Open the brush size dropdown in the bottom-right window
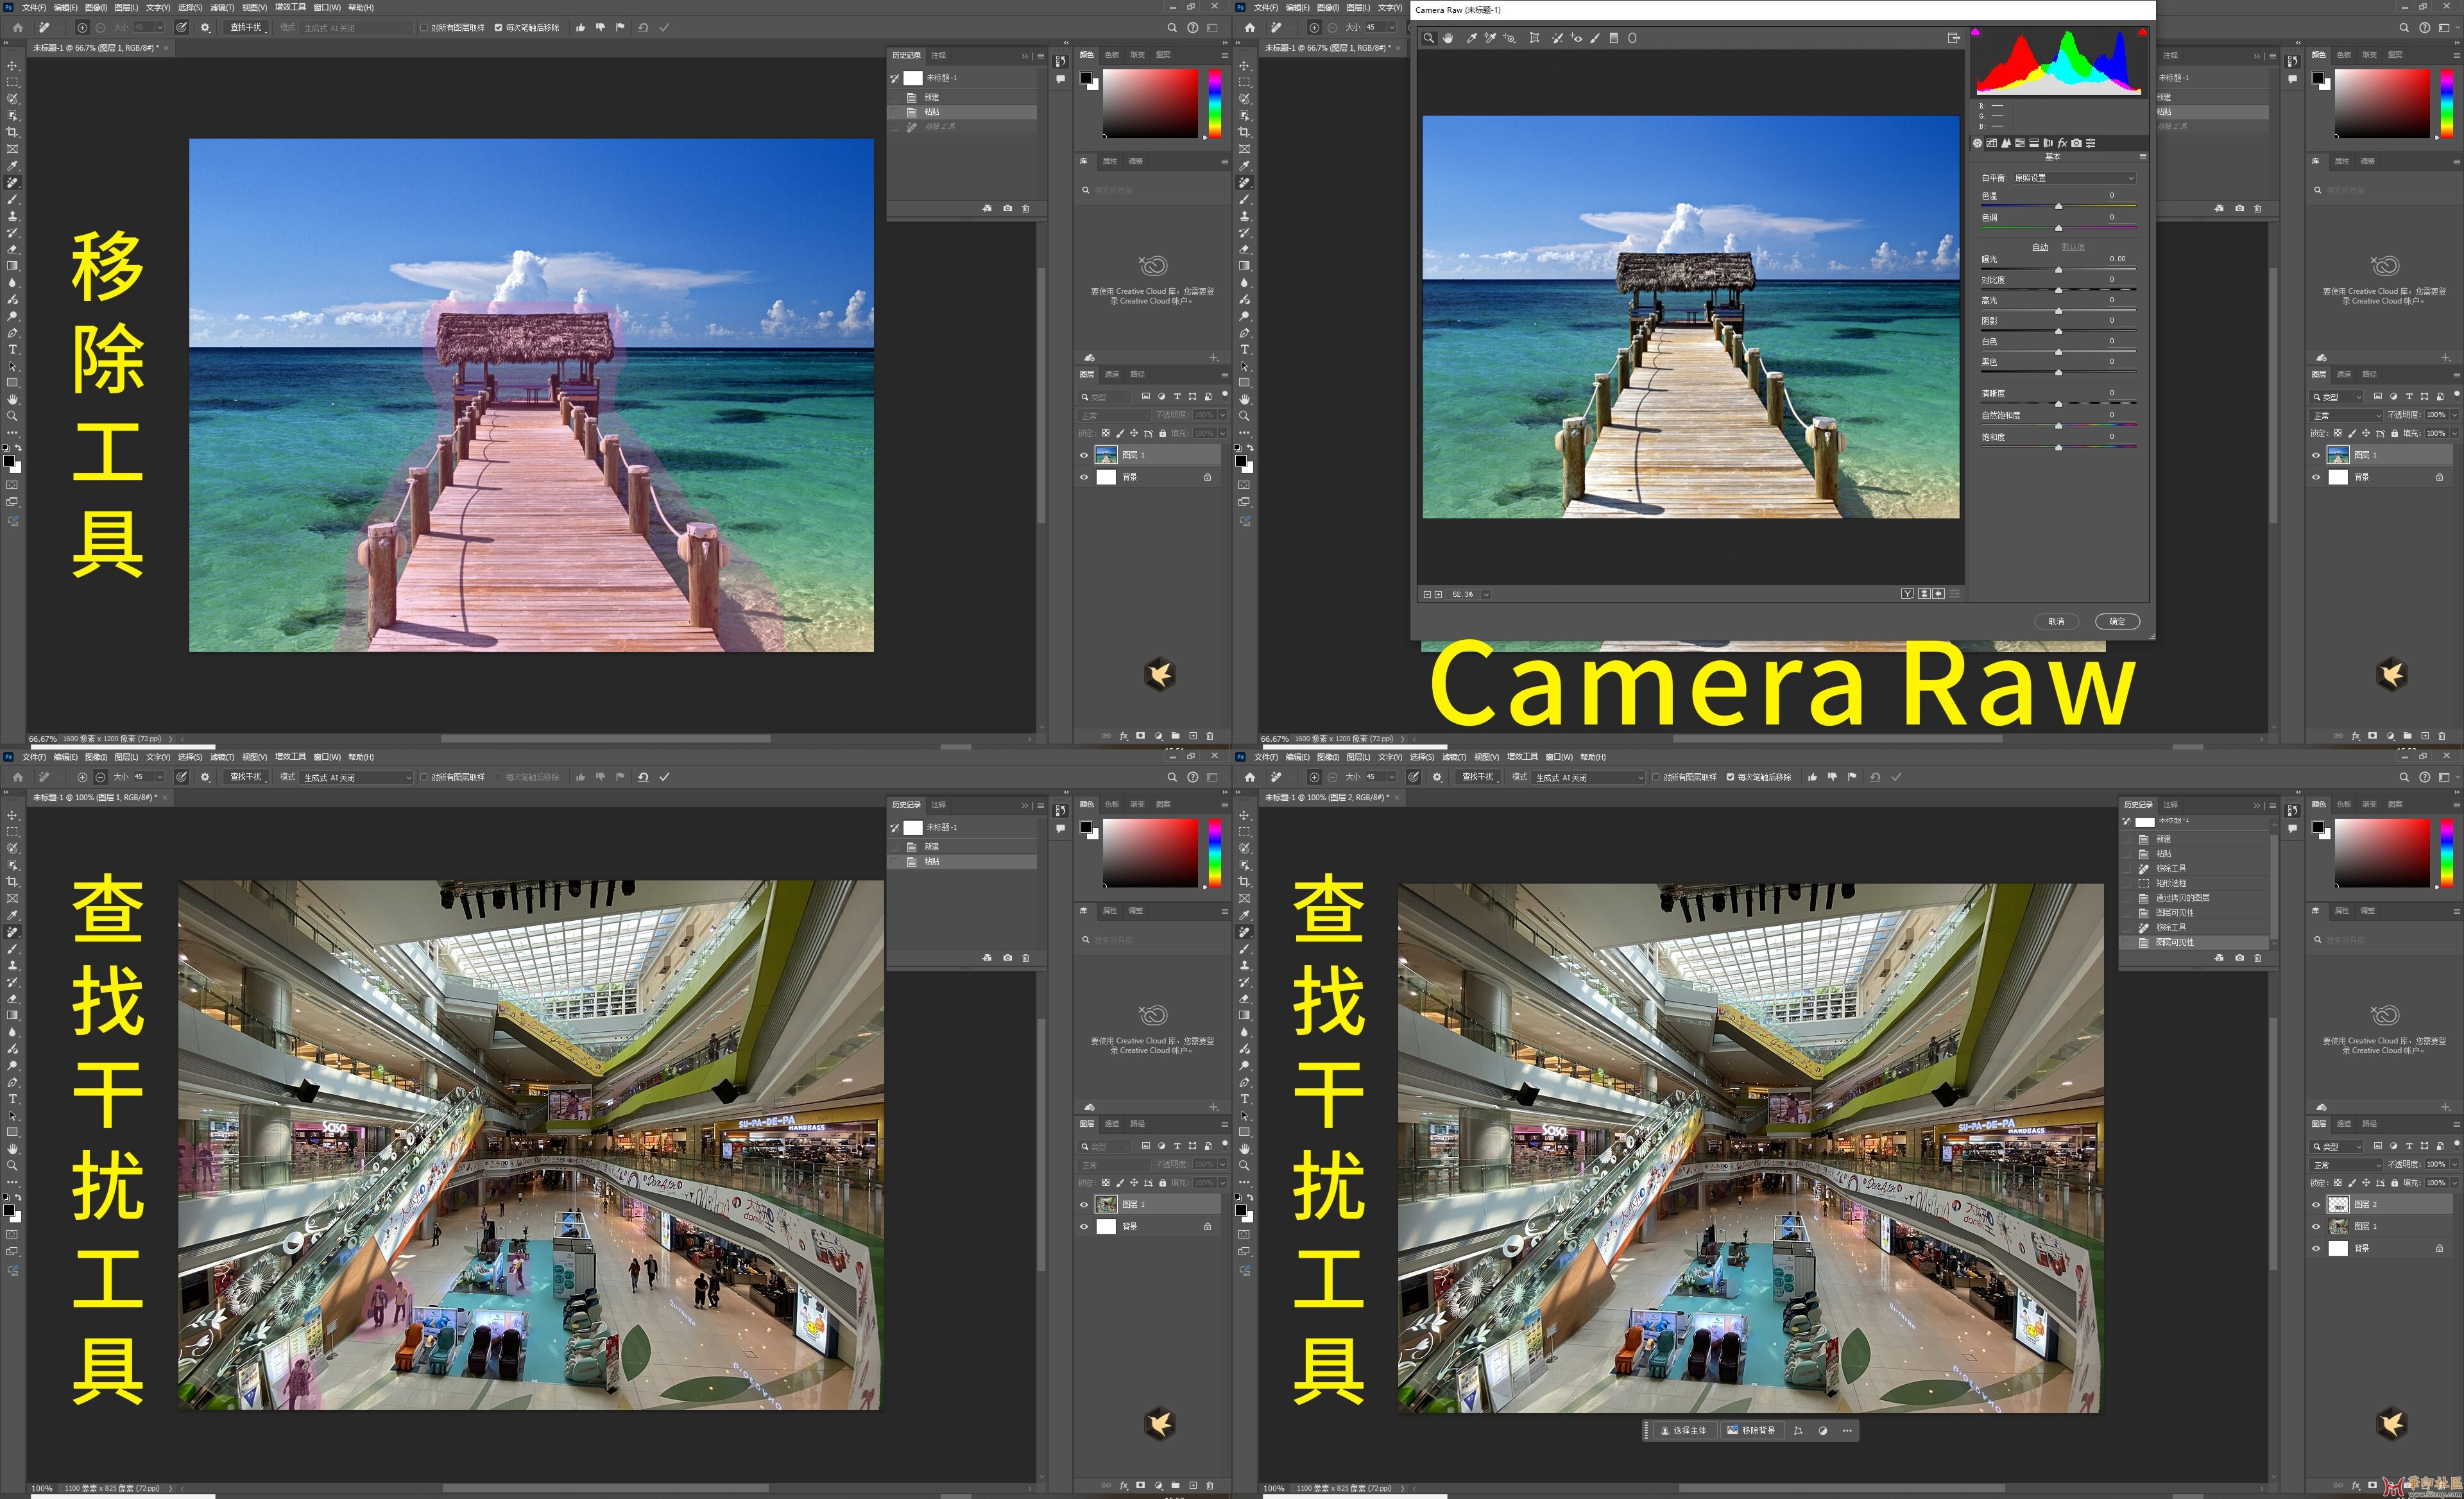The height and width of the screenshot is (1499, 2464). pyautogui.click(x=1391, y=777)
